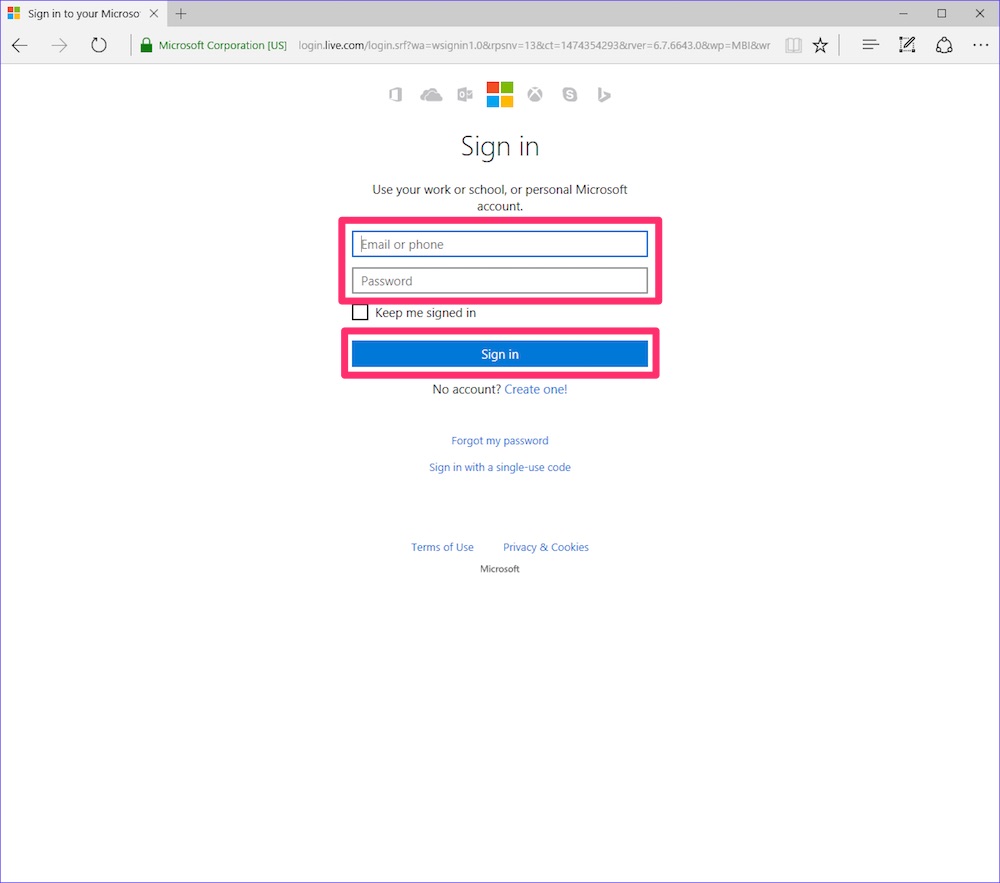Open reading view book icon

(x=793, y=45)
